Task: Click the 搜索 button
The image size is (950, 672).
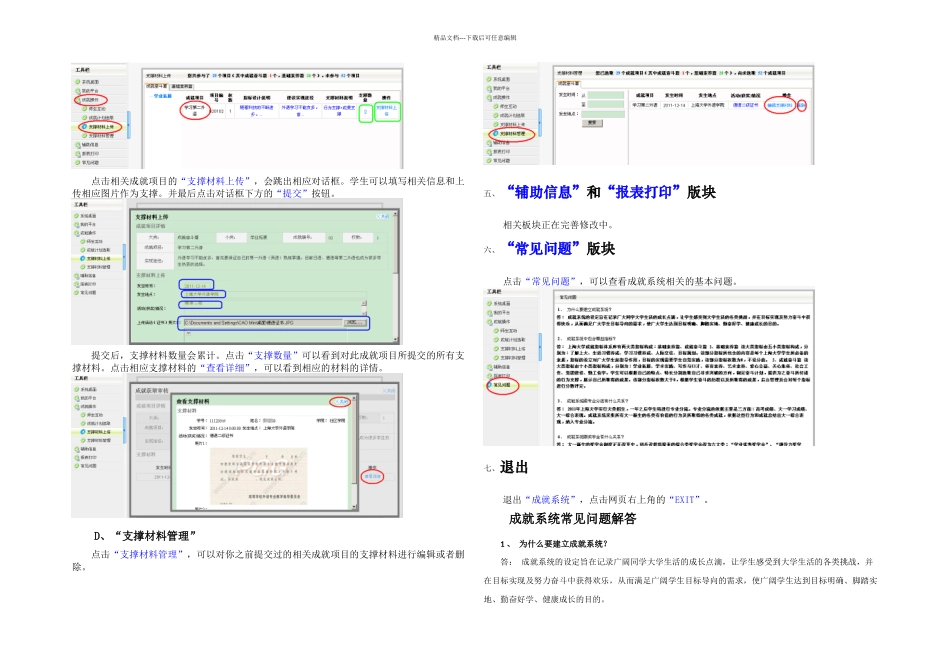Action: (593, 123)
